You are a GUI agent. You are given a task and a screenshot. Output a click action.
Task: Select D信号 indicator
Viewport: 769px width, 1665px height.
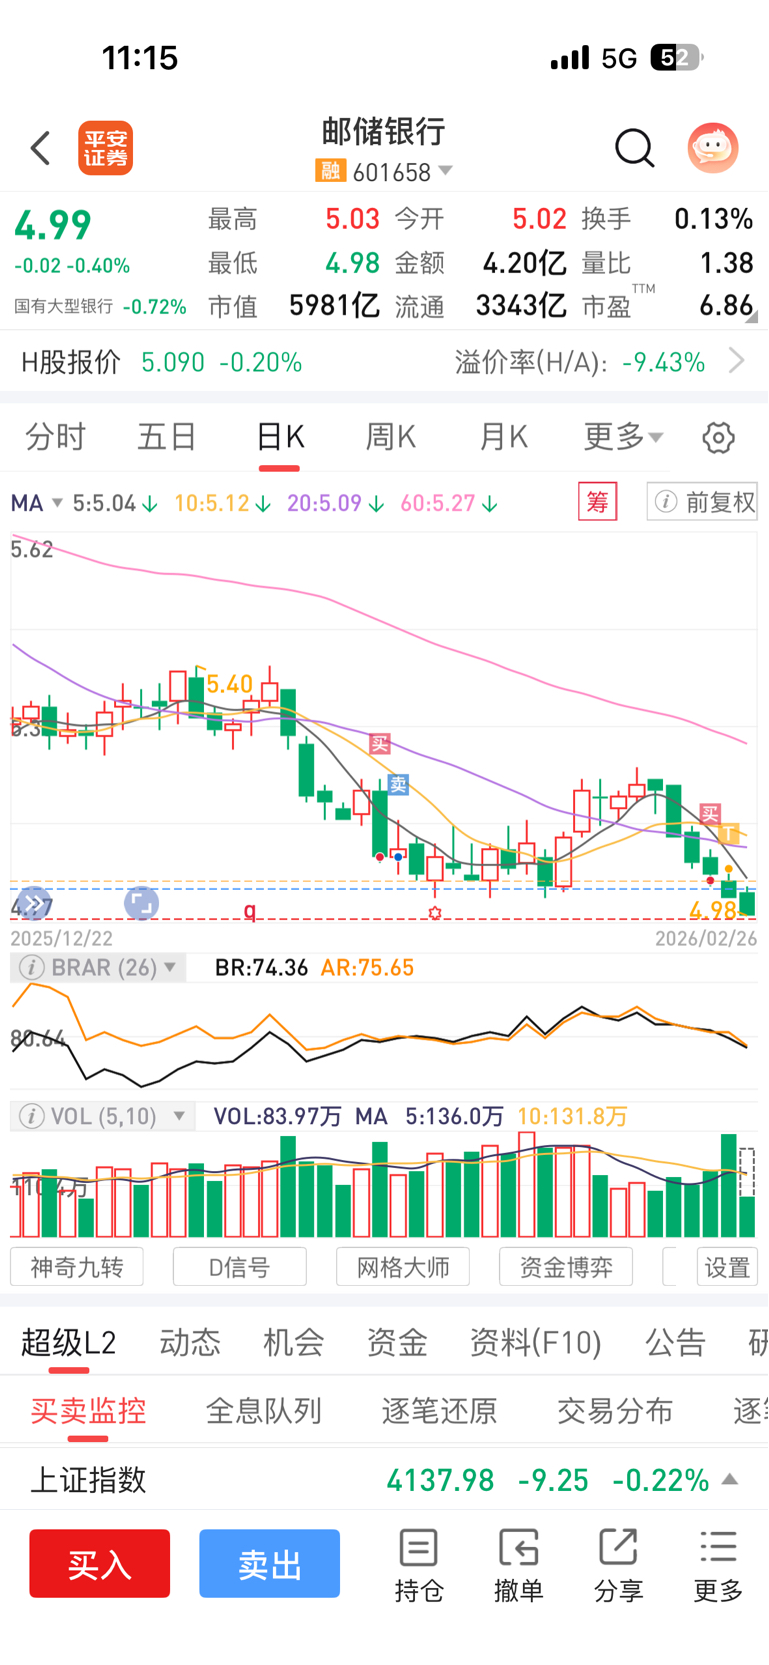pyautogui.click(x=240, y=1267)
